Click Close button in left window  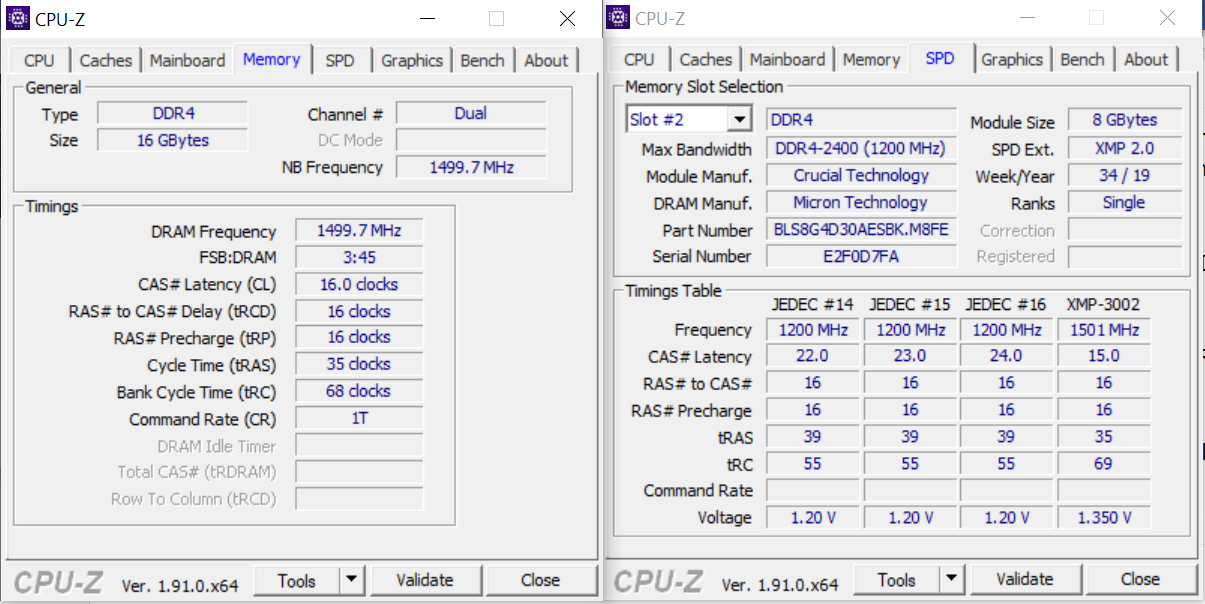(540, 580)
